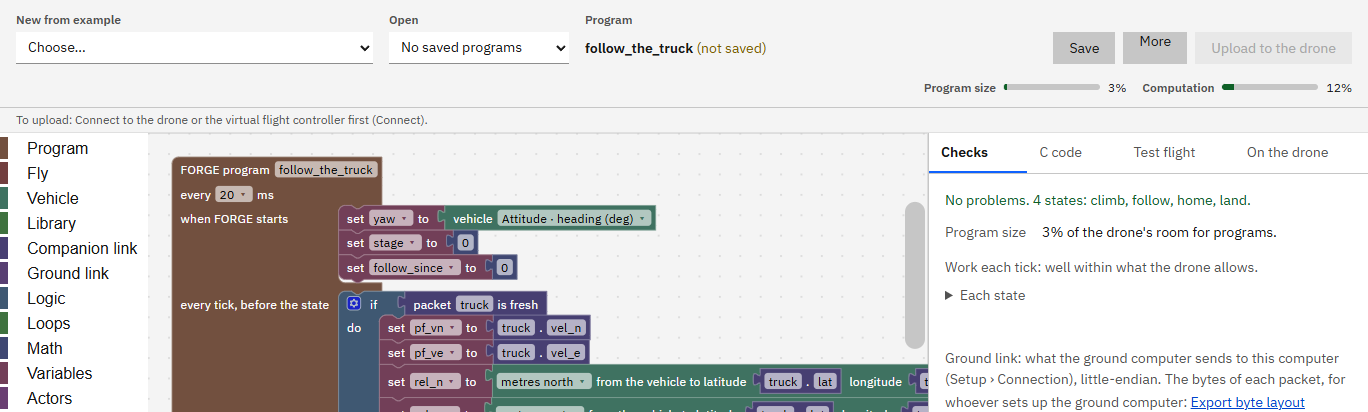Open the Logic block category
Viewport: 1368px width, 412px height.
(46, 298)
